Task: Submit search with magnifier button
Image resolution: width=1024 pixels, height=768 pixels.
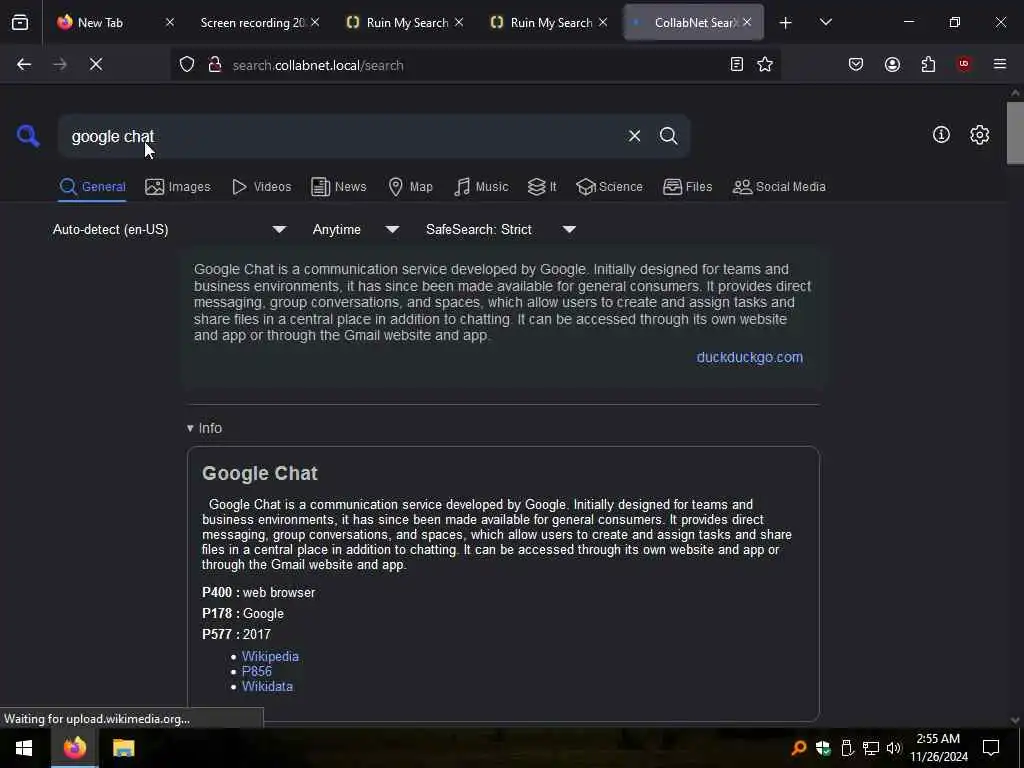Action: [668, 136]
